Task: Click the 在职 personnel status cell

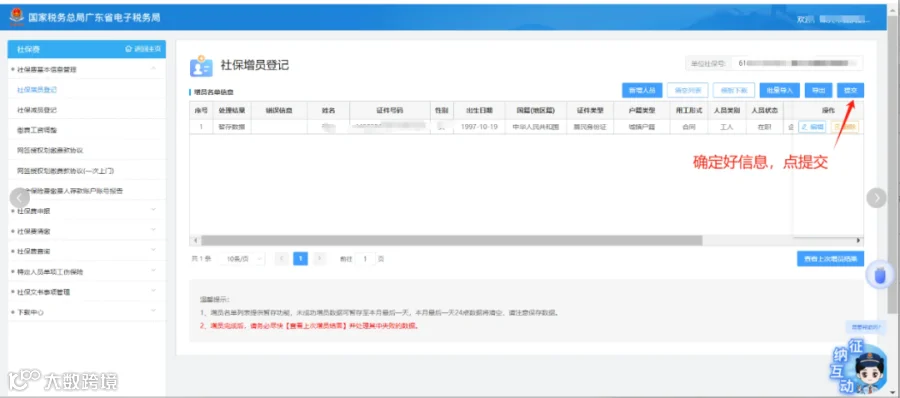Action: pos(764,127)
